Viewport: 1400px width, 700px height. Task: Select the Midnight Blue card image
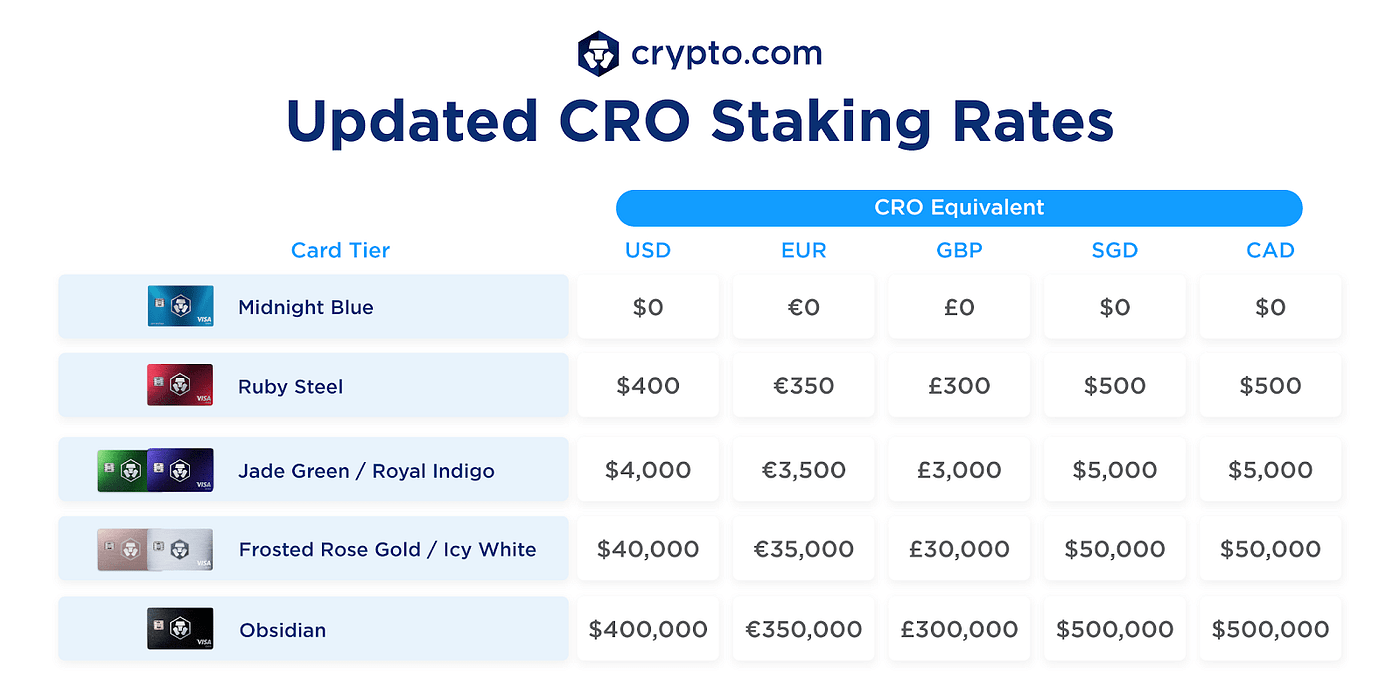pos(180,306)
